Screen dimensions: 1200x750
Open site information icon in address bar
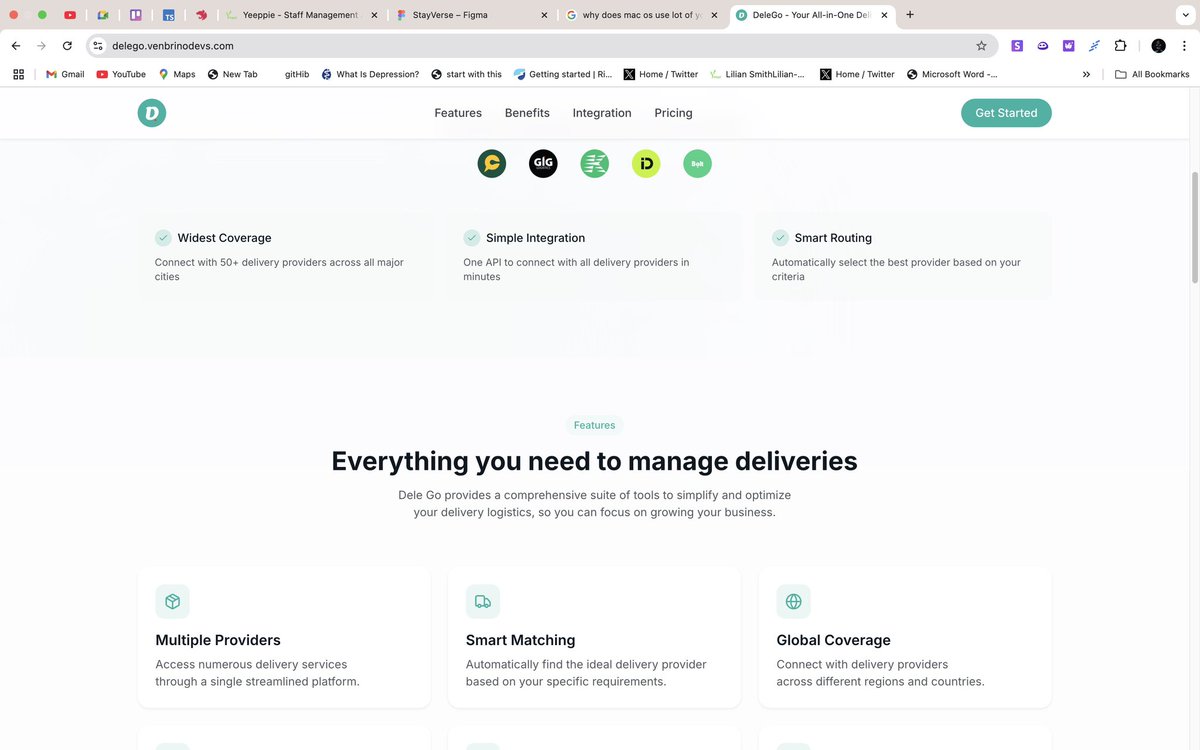pyautogui.click(x=98, y=46)
